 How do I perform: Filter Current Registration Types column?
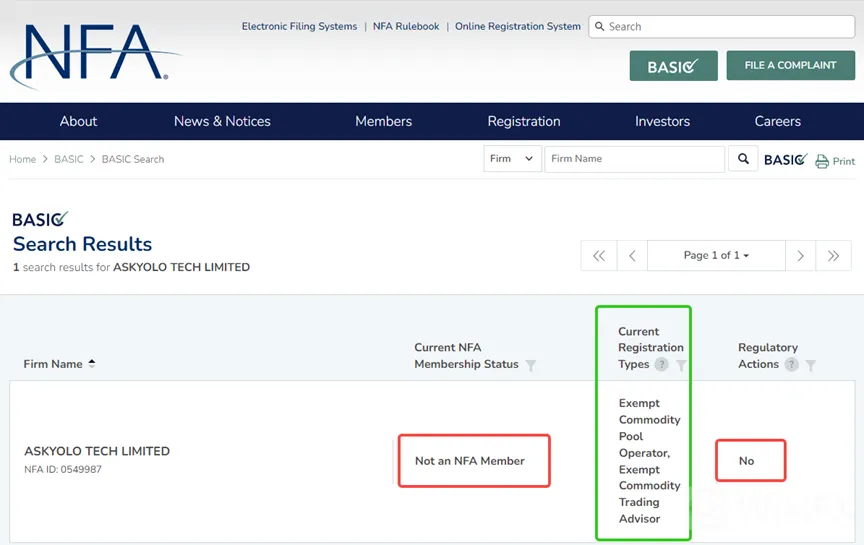(x=681, y=365)
